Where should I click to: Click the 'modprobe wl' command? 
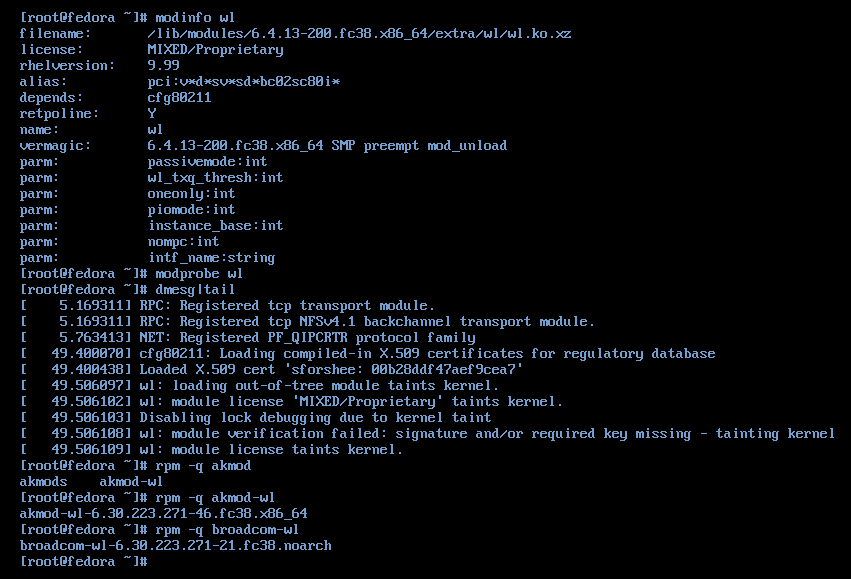click(x=199, y=273)
